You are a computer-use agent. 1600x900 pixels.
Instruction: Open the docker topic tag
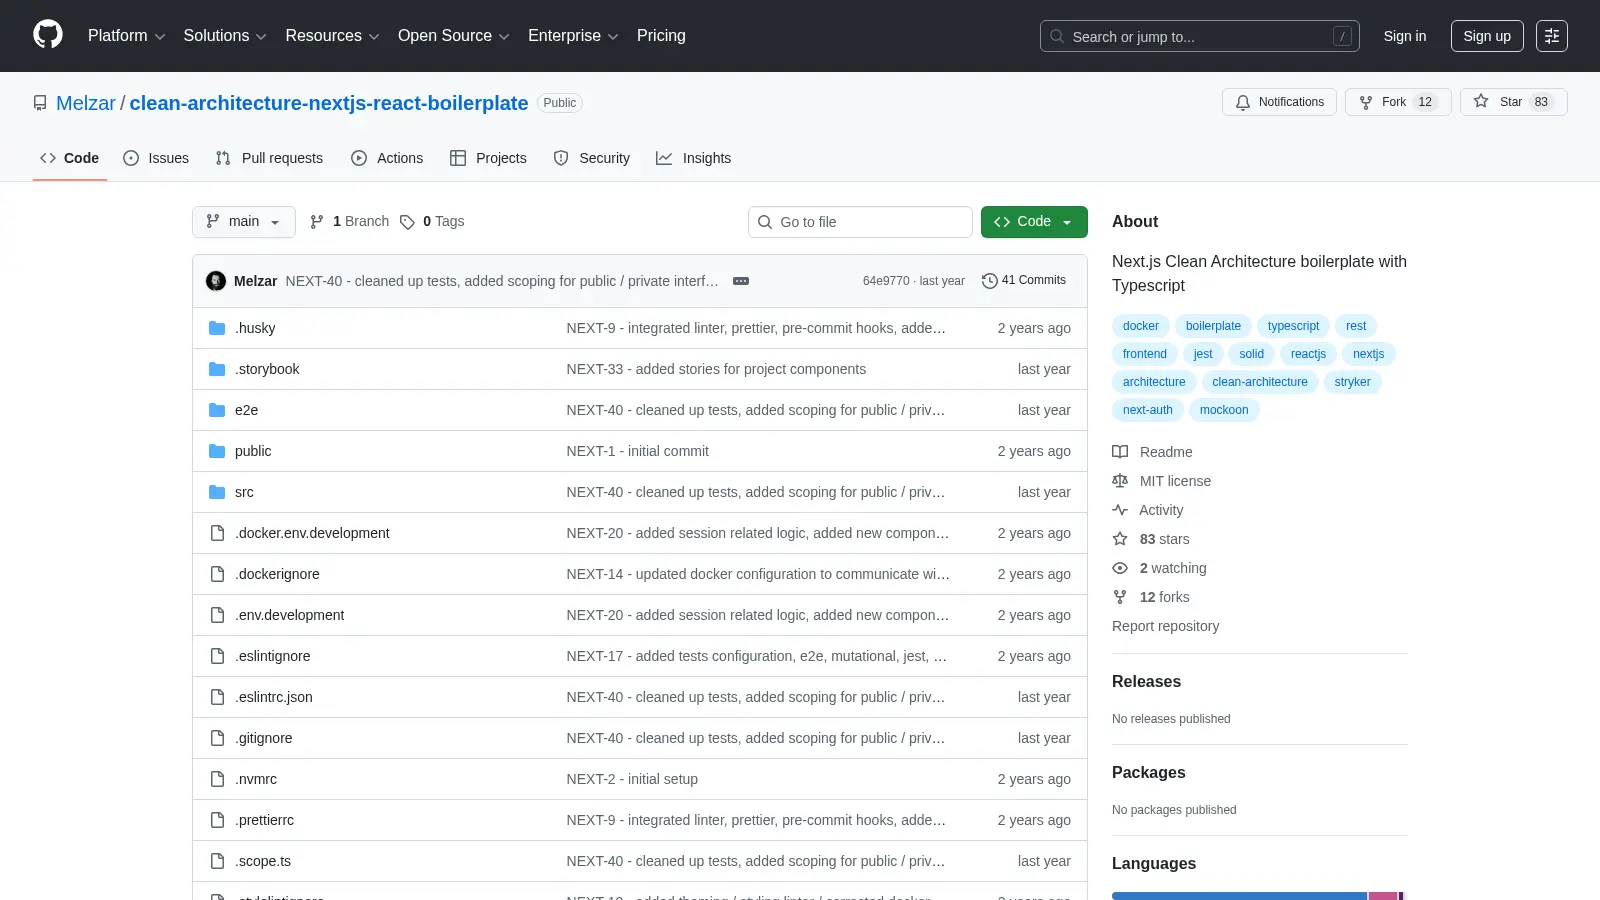[x=1141, y=326]
